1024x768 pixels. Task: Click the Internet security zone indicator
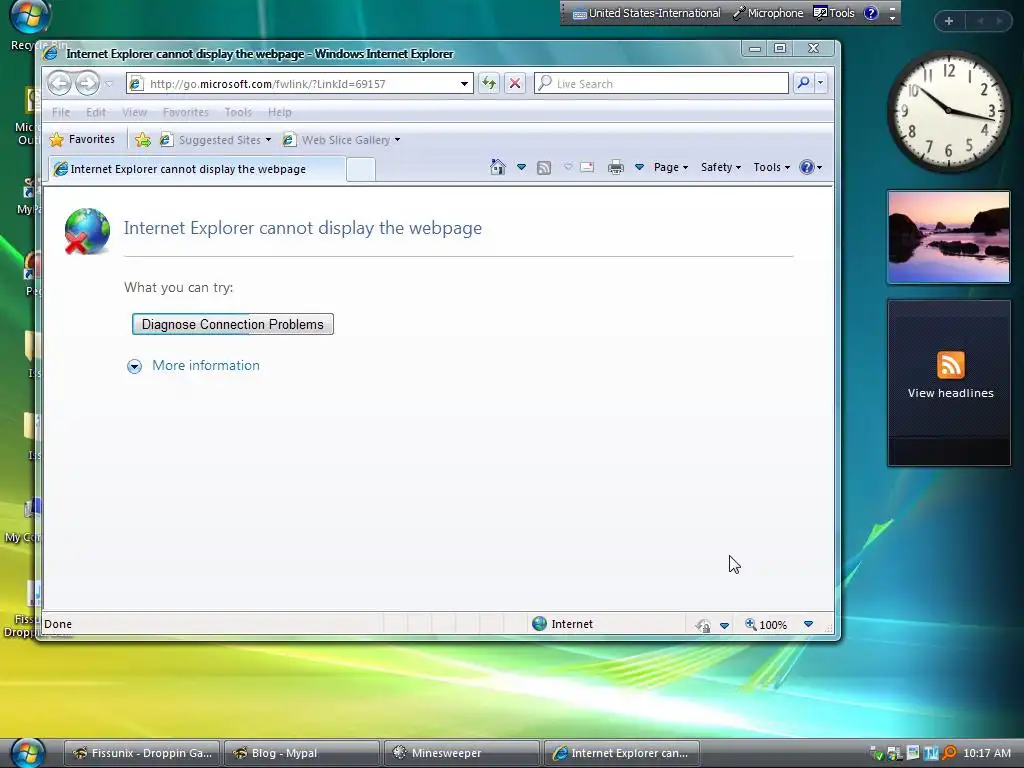pos(562,624)
